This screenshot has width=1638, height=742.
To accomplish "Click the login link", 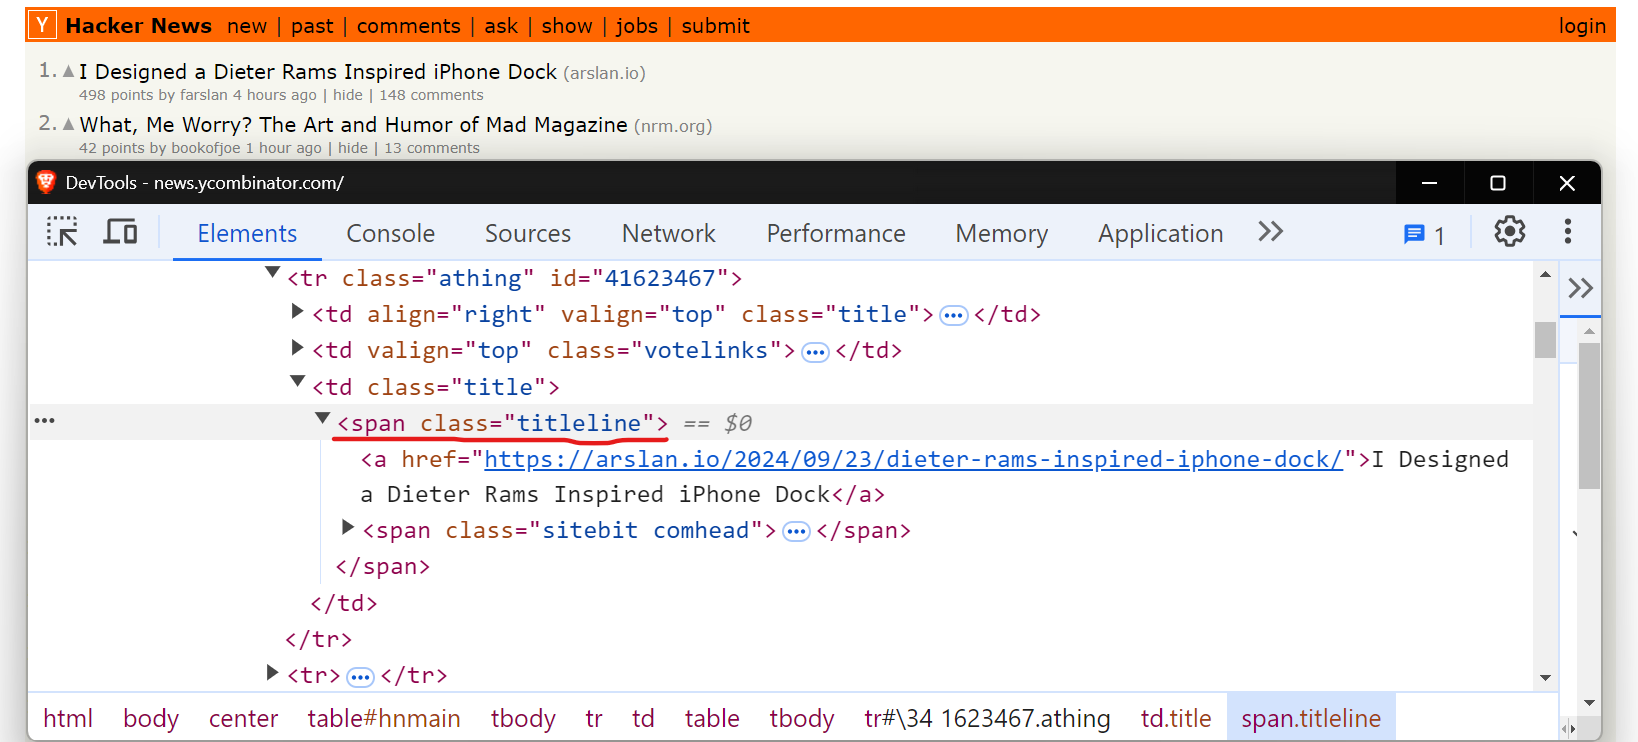I will point(1582,26).
